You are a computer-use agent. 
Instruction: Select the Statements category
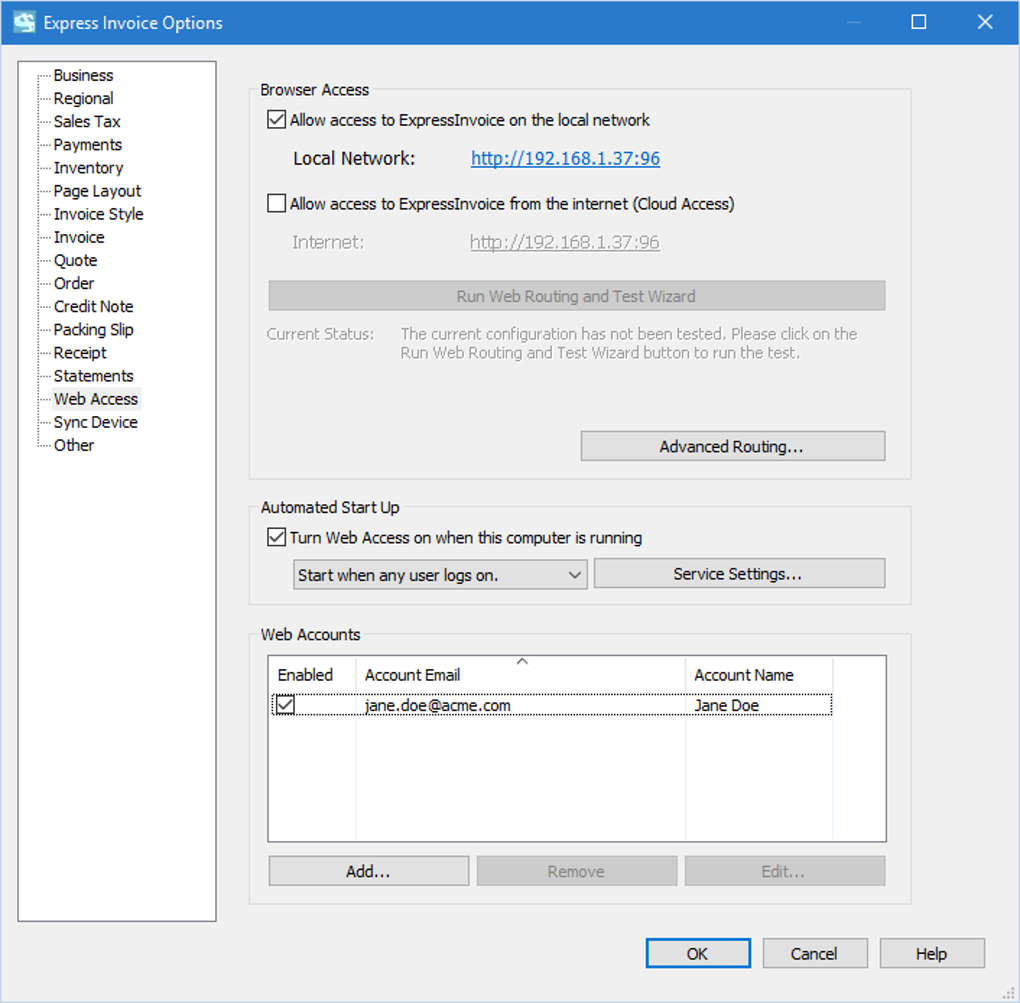(x=94, y=375)
